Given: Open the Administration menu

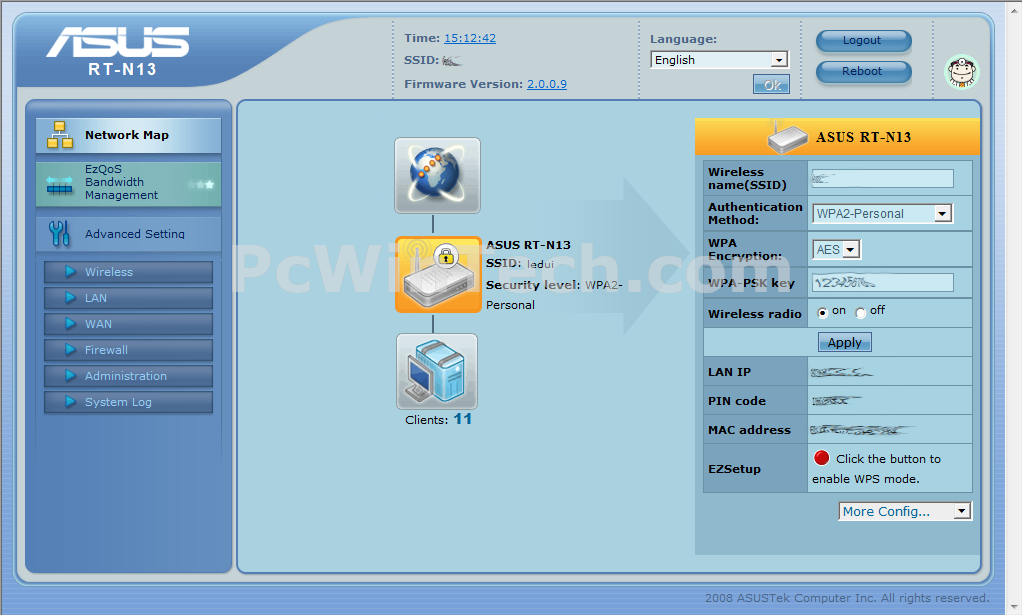Looking at the screenshot, I should [128, 376].
